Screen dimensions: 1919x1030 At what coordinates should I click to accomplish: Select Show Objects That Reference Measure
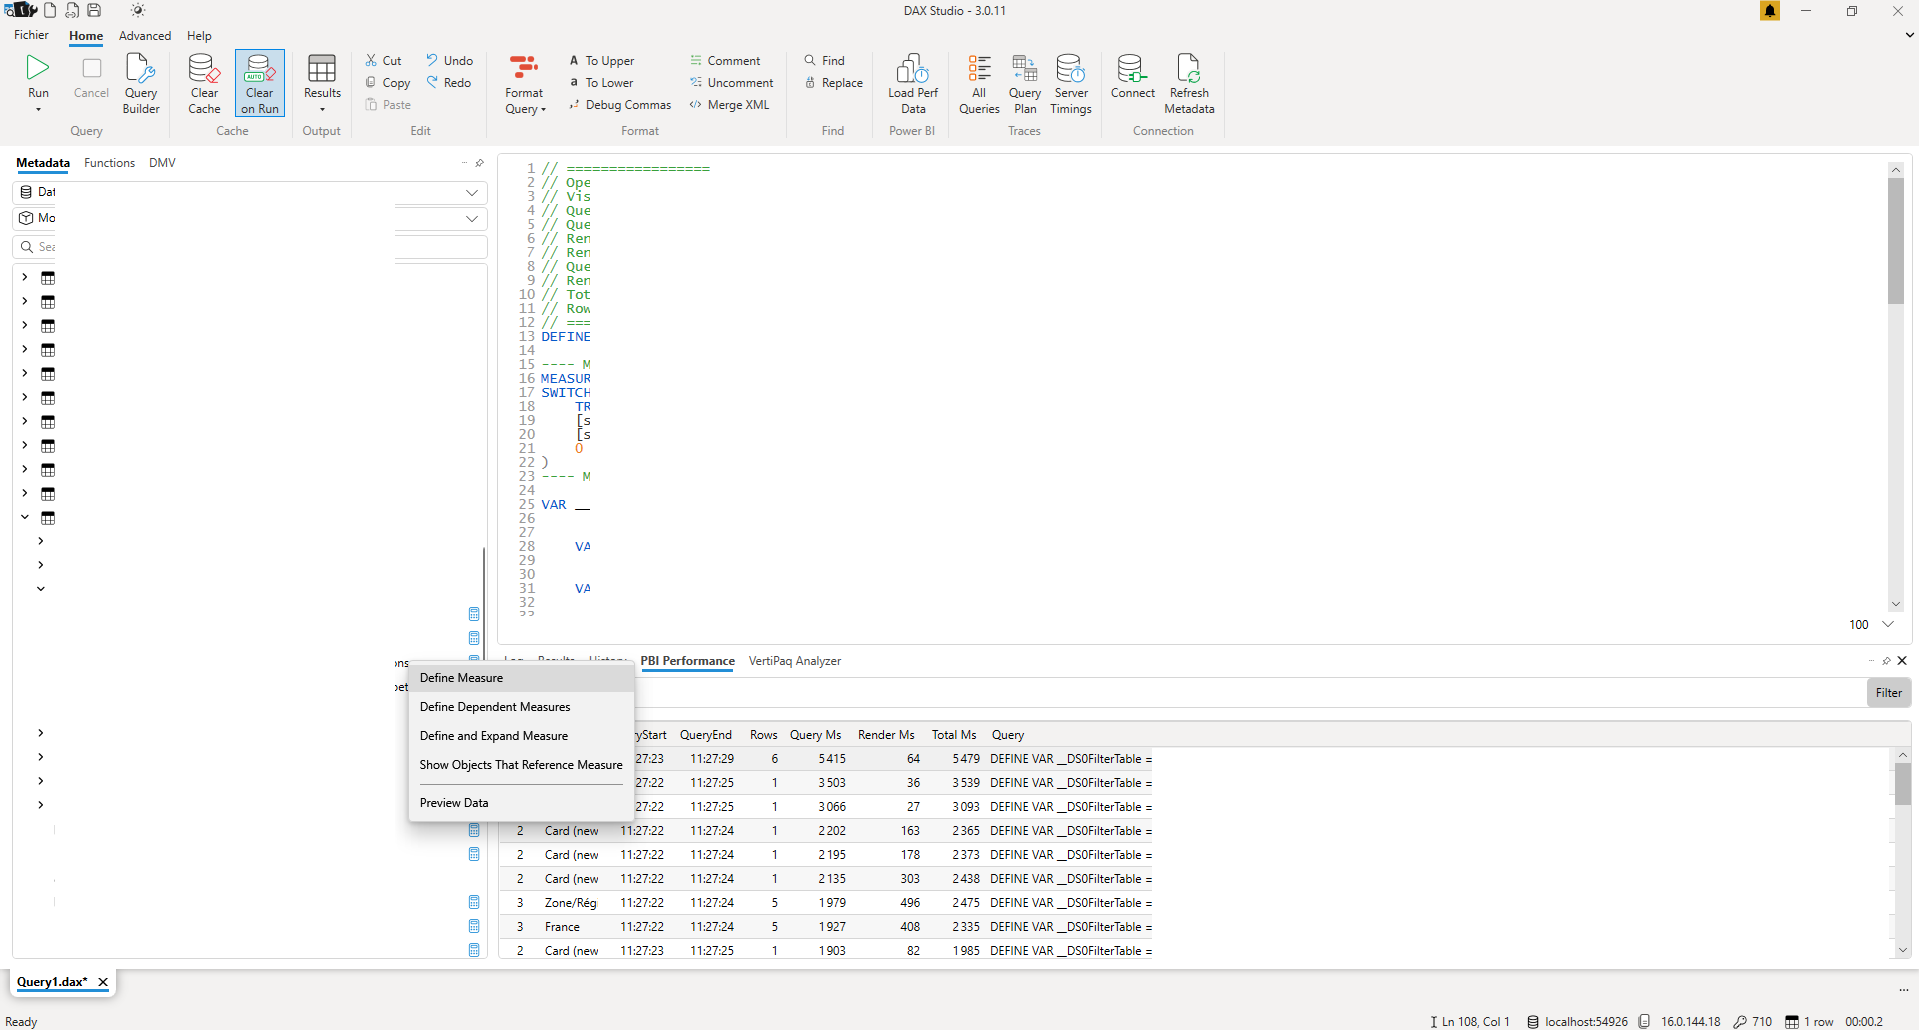521,765
